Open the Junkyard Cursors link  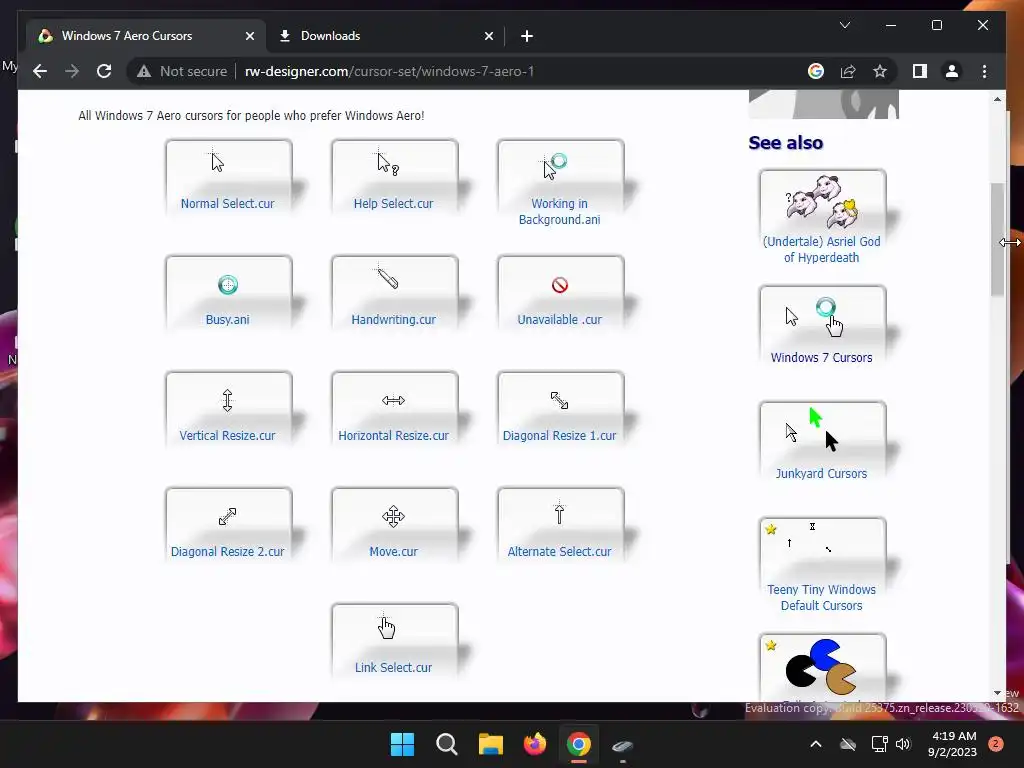point(822,473)
